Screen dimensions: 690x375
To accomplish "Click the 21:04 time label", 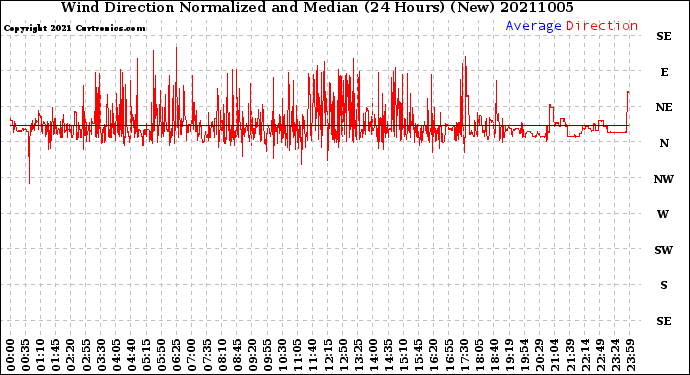I will 554,355.
